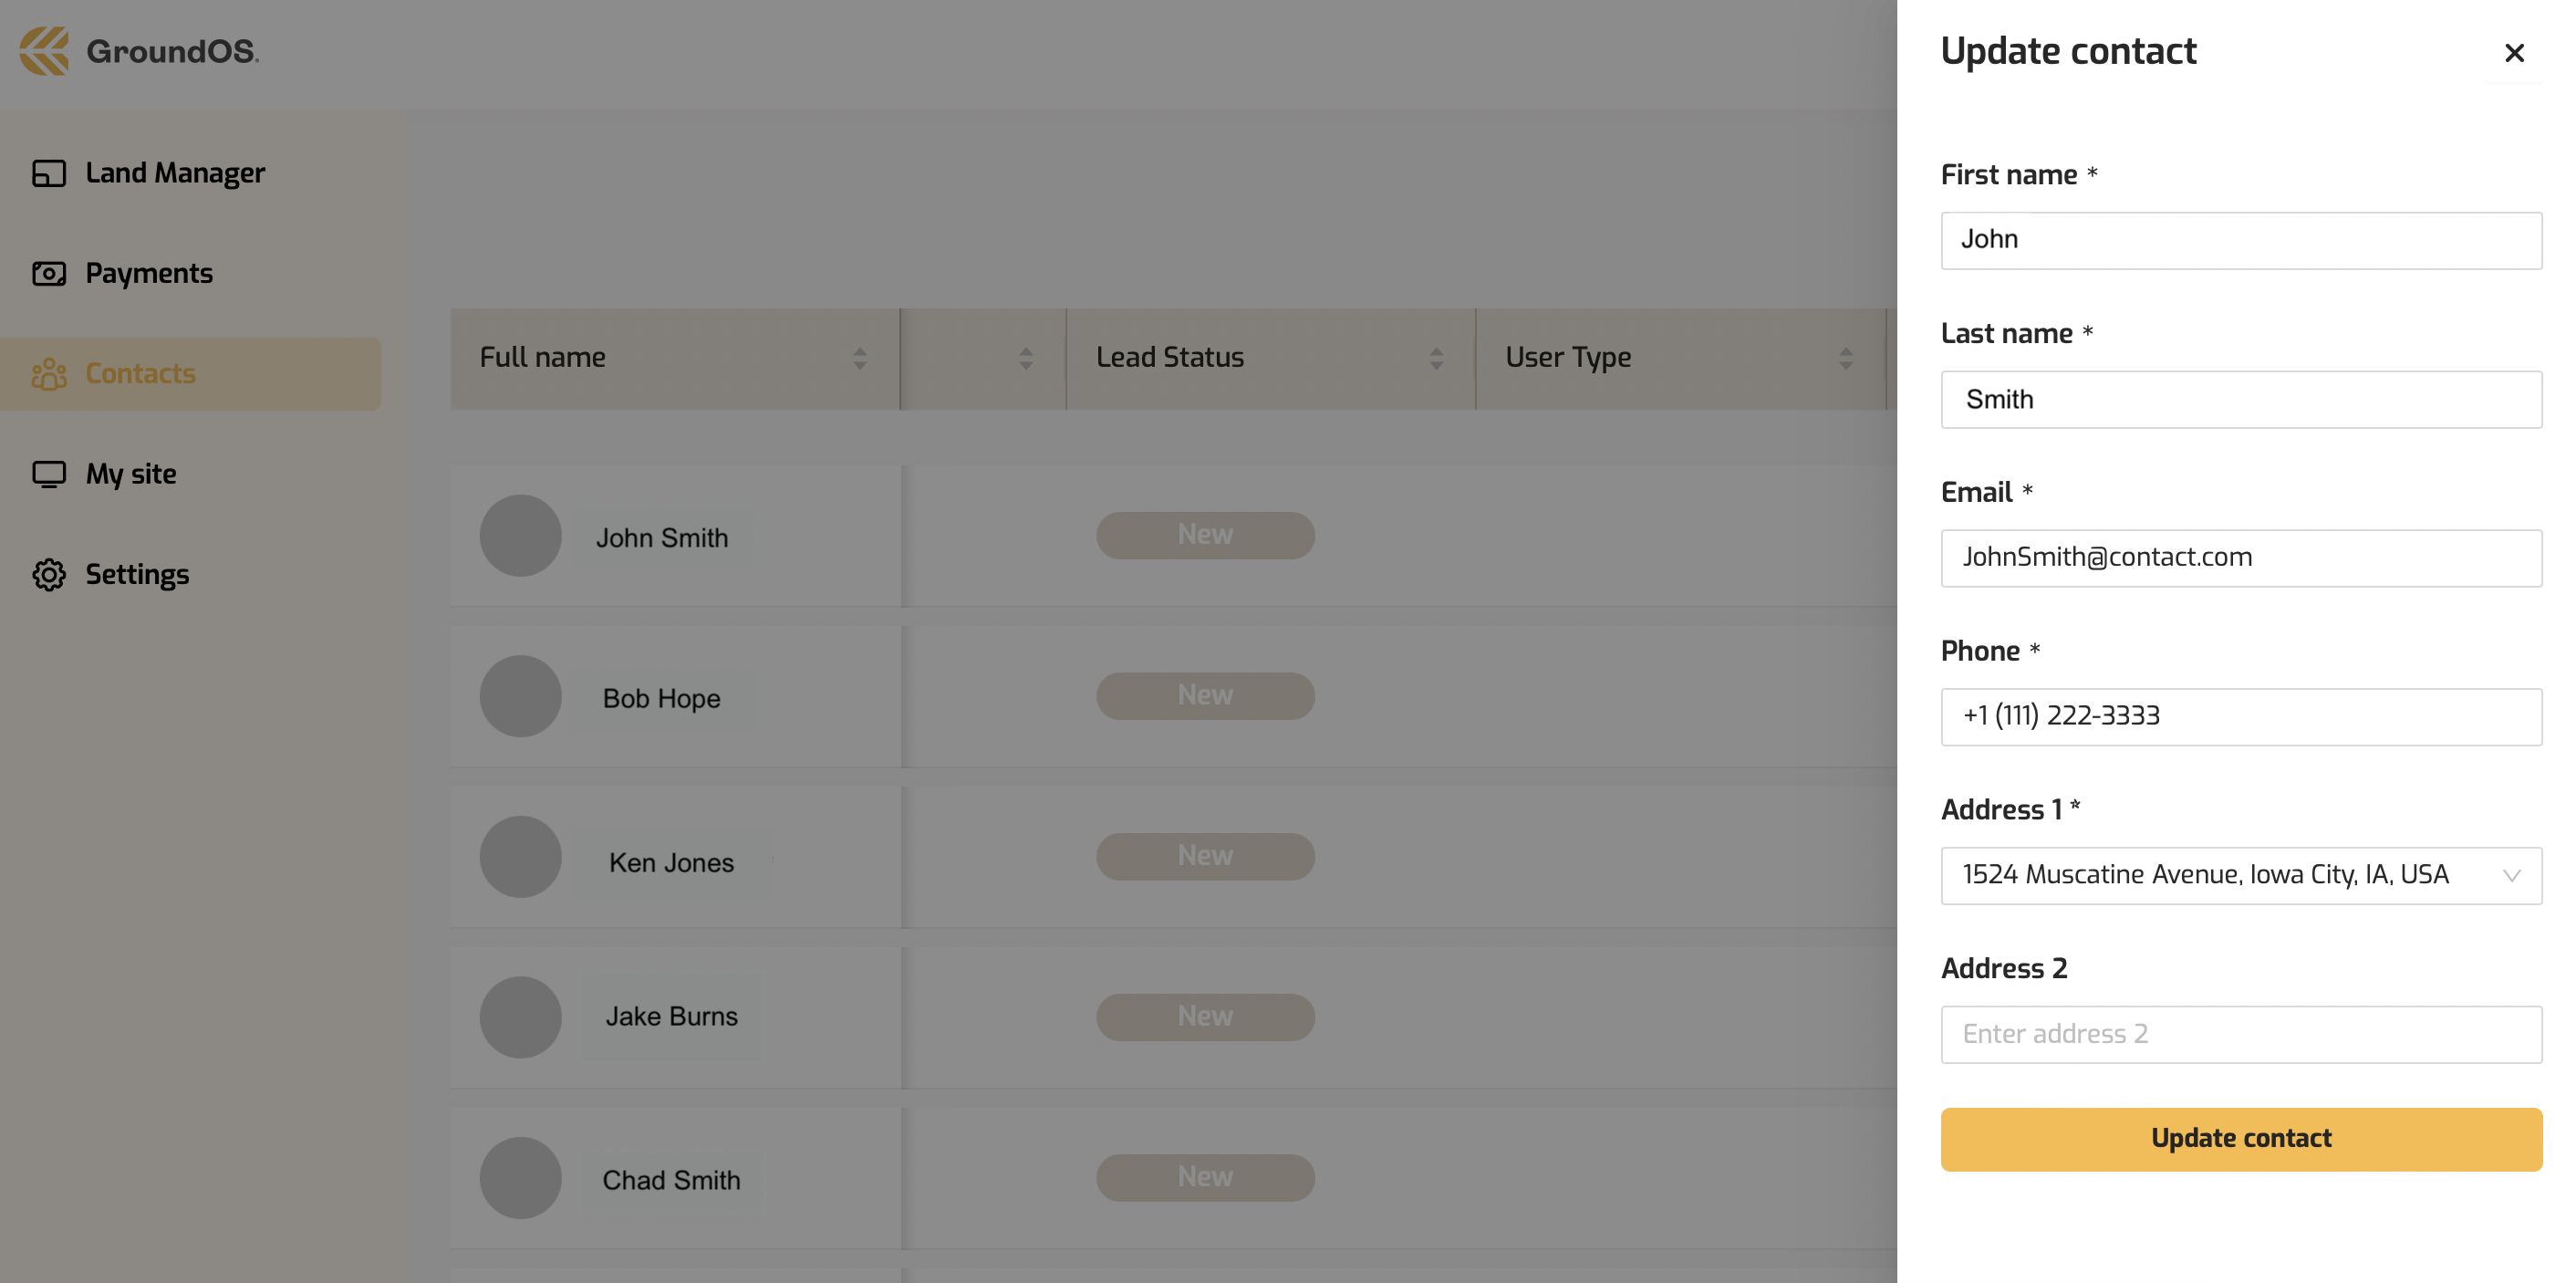Focus the Email input field

2240,558
